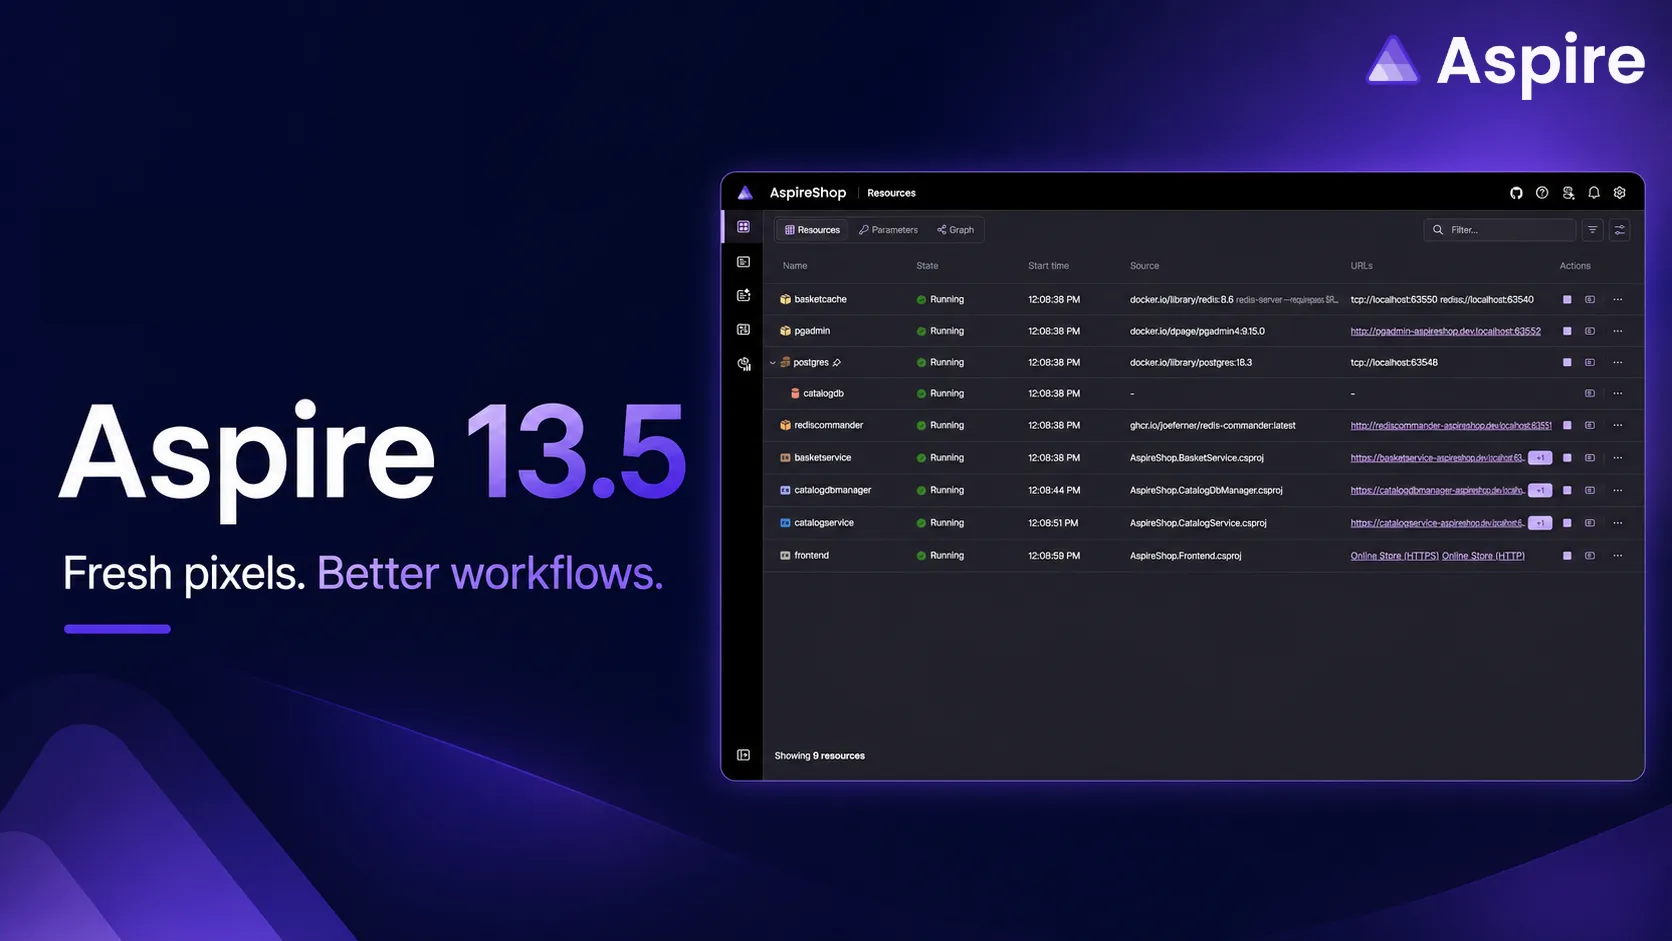View console logs for postgres

(1590, 363)
